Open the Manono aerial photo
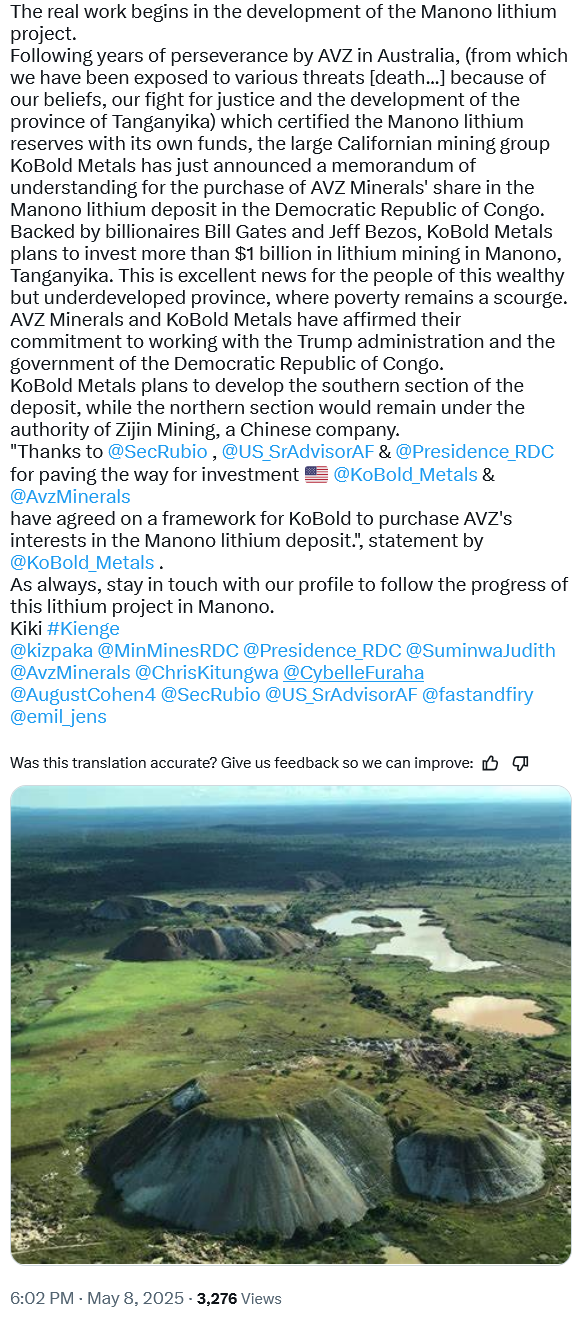This screenshot has height=1320, width=582. [291, 1025]
